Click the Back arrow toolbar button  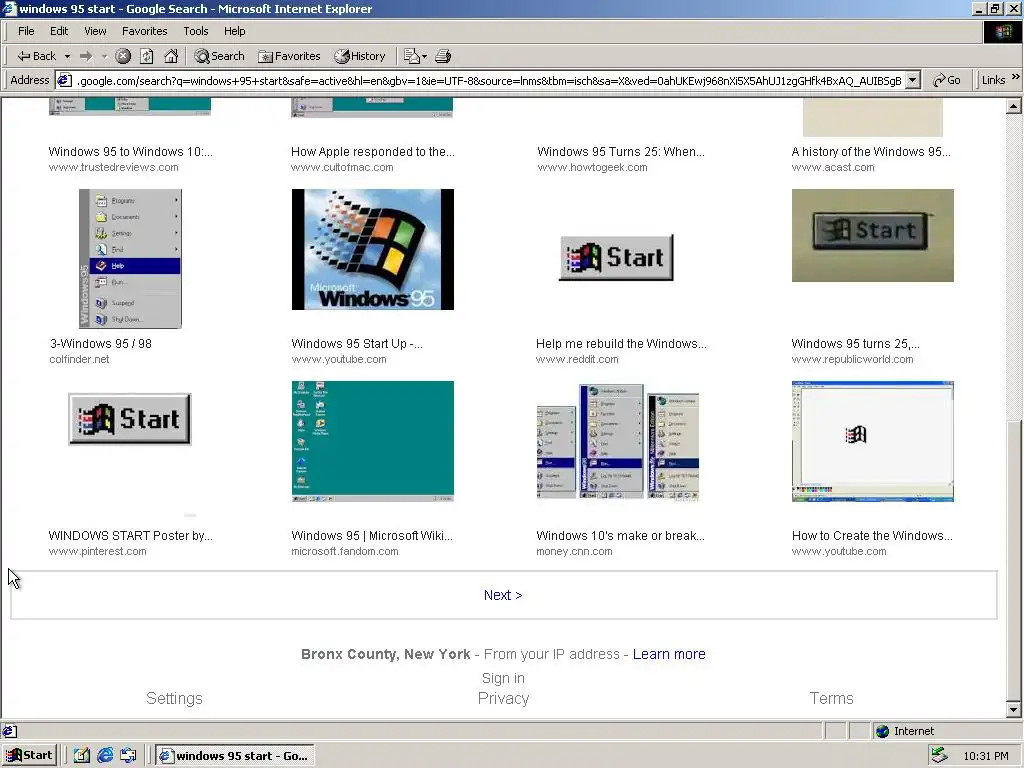pyautogui.click(x=37, y=56)
